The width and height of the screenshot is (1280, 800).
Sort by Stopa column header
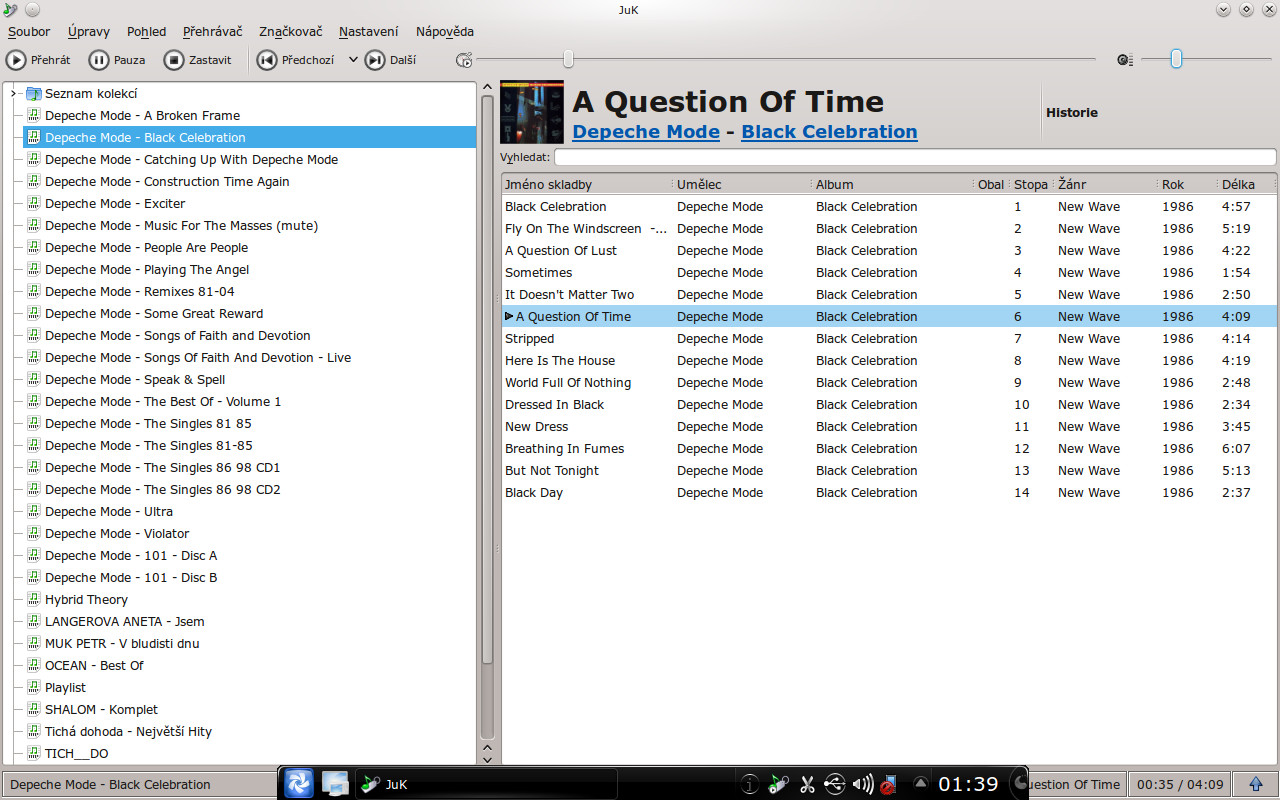(x=1031, y=184)
